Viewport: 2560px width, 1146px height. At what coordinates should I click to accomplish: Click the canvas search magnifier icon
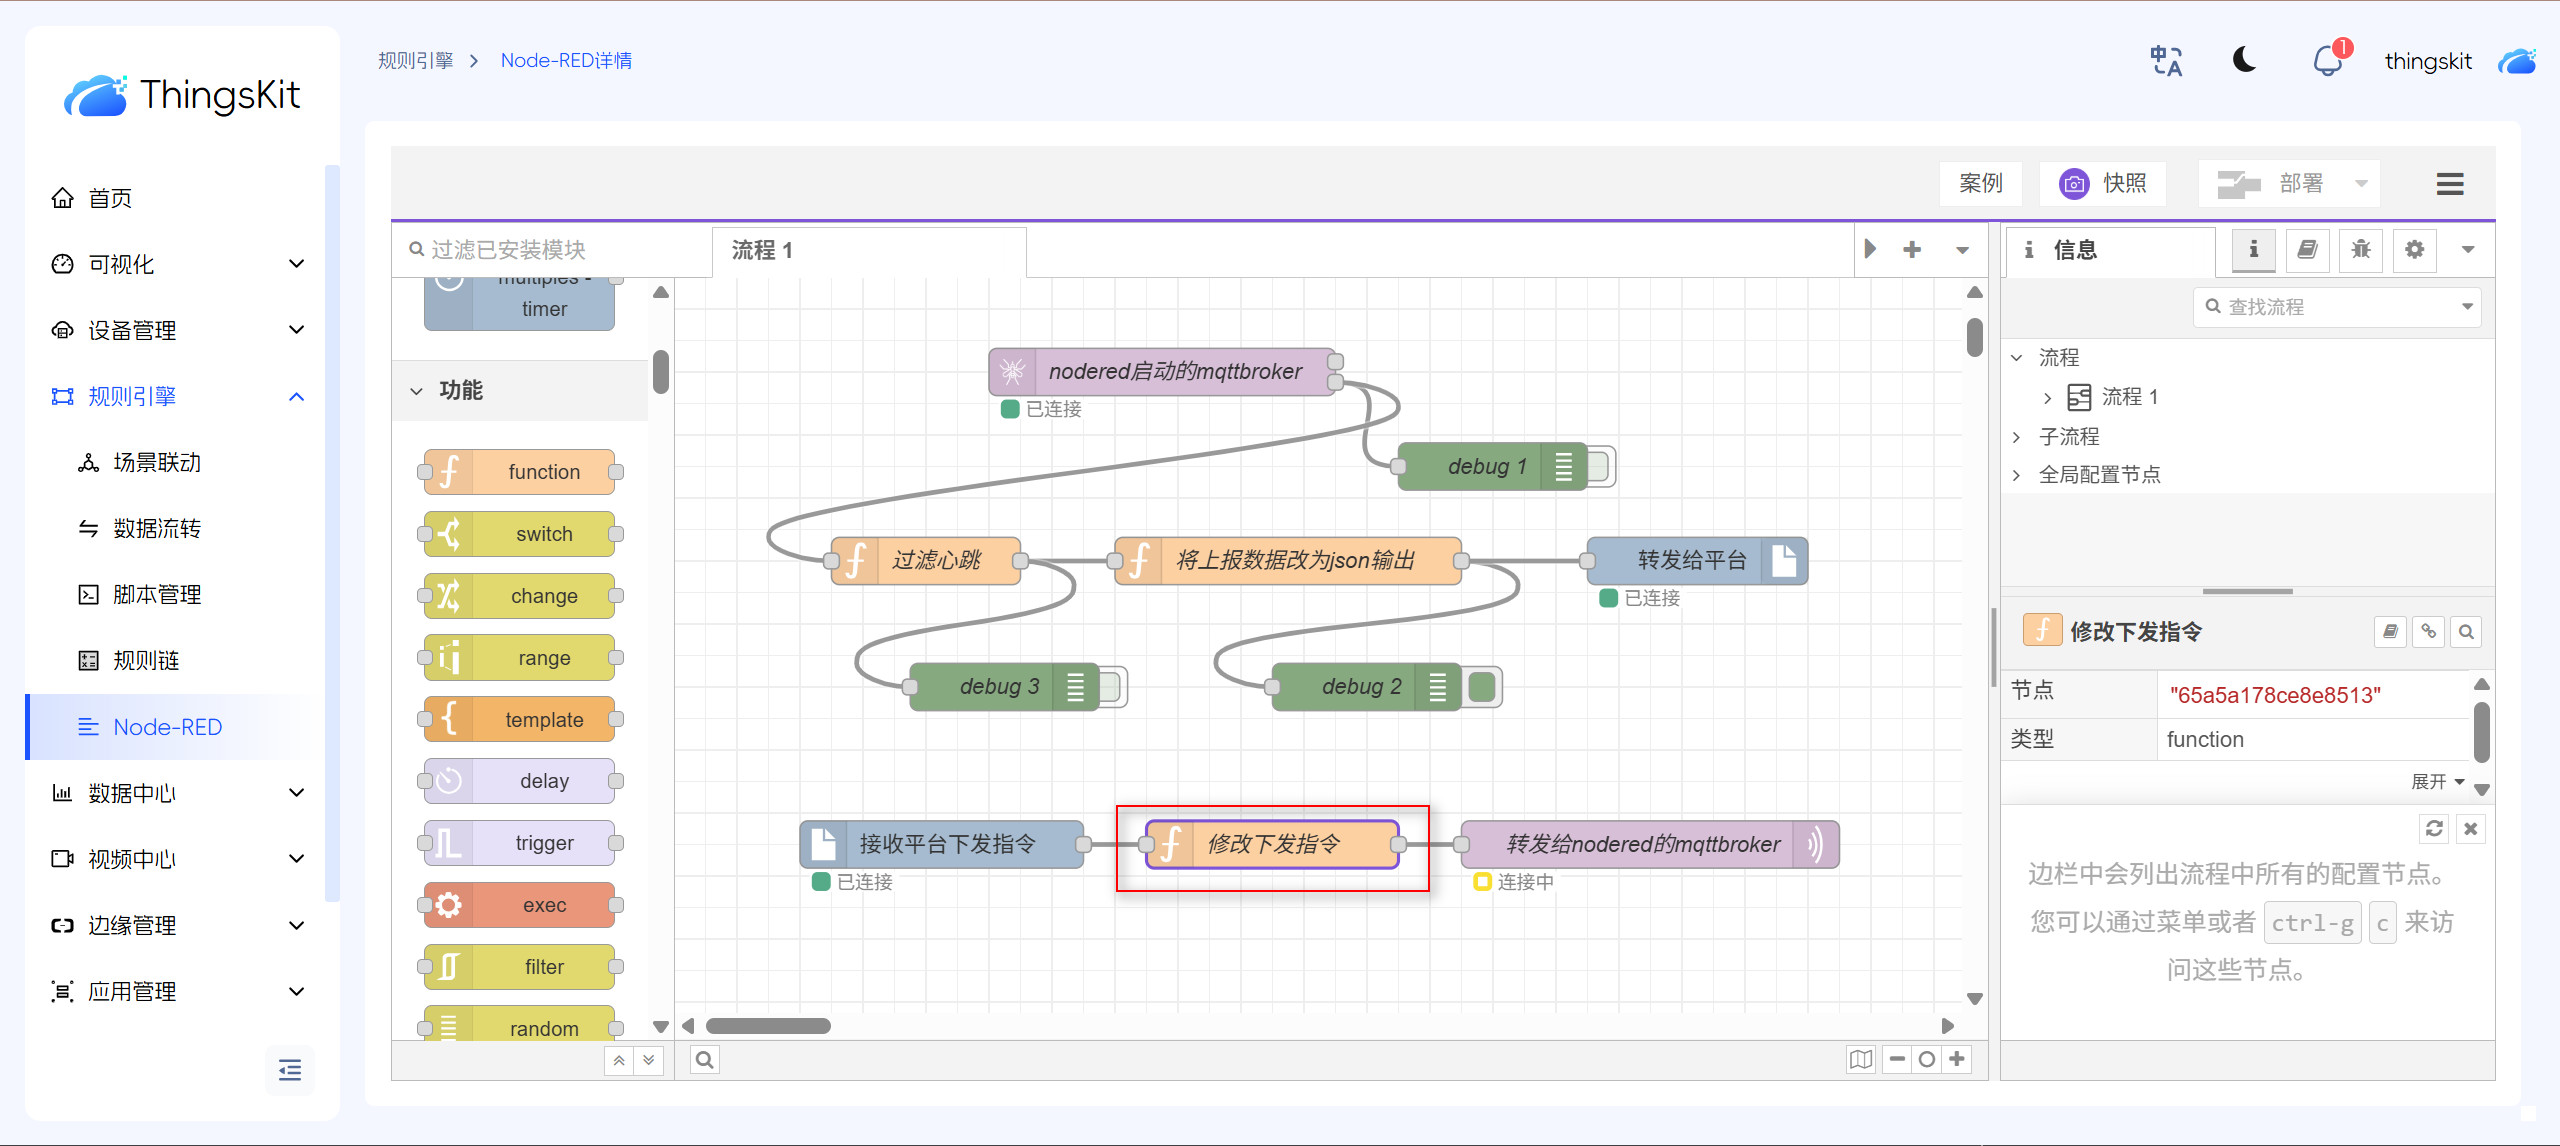[705, 1060]
